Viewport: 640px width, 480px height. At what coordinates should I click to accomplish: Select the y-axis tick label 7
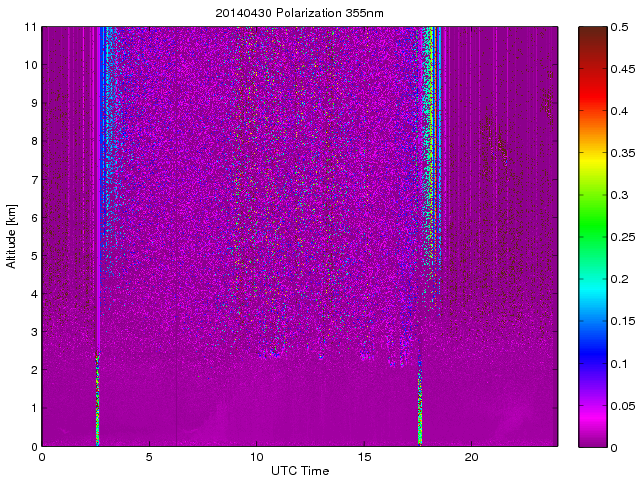tap(33, 180)
